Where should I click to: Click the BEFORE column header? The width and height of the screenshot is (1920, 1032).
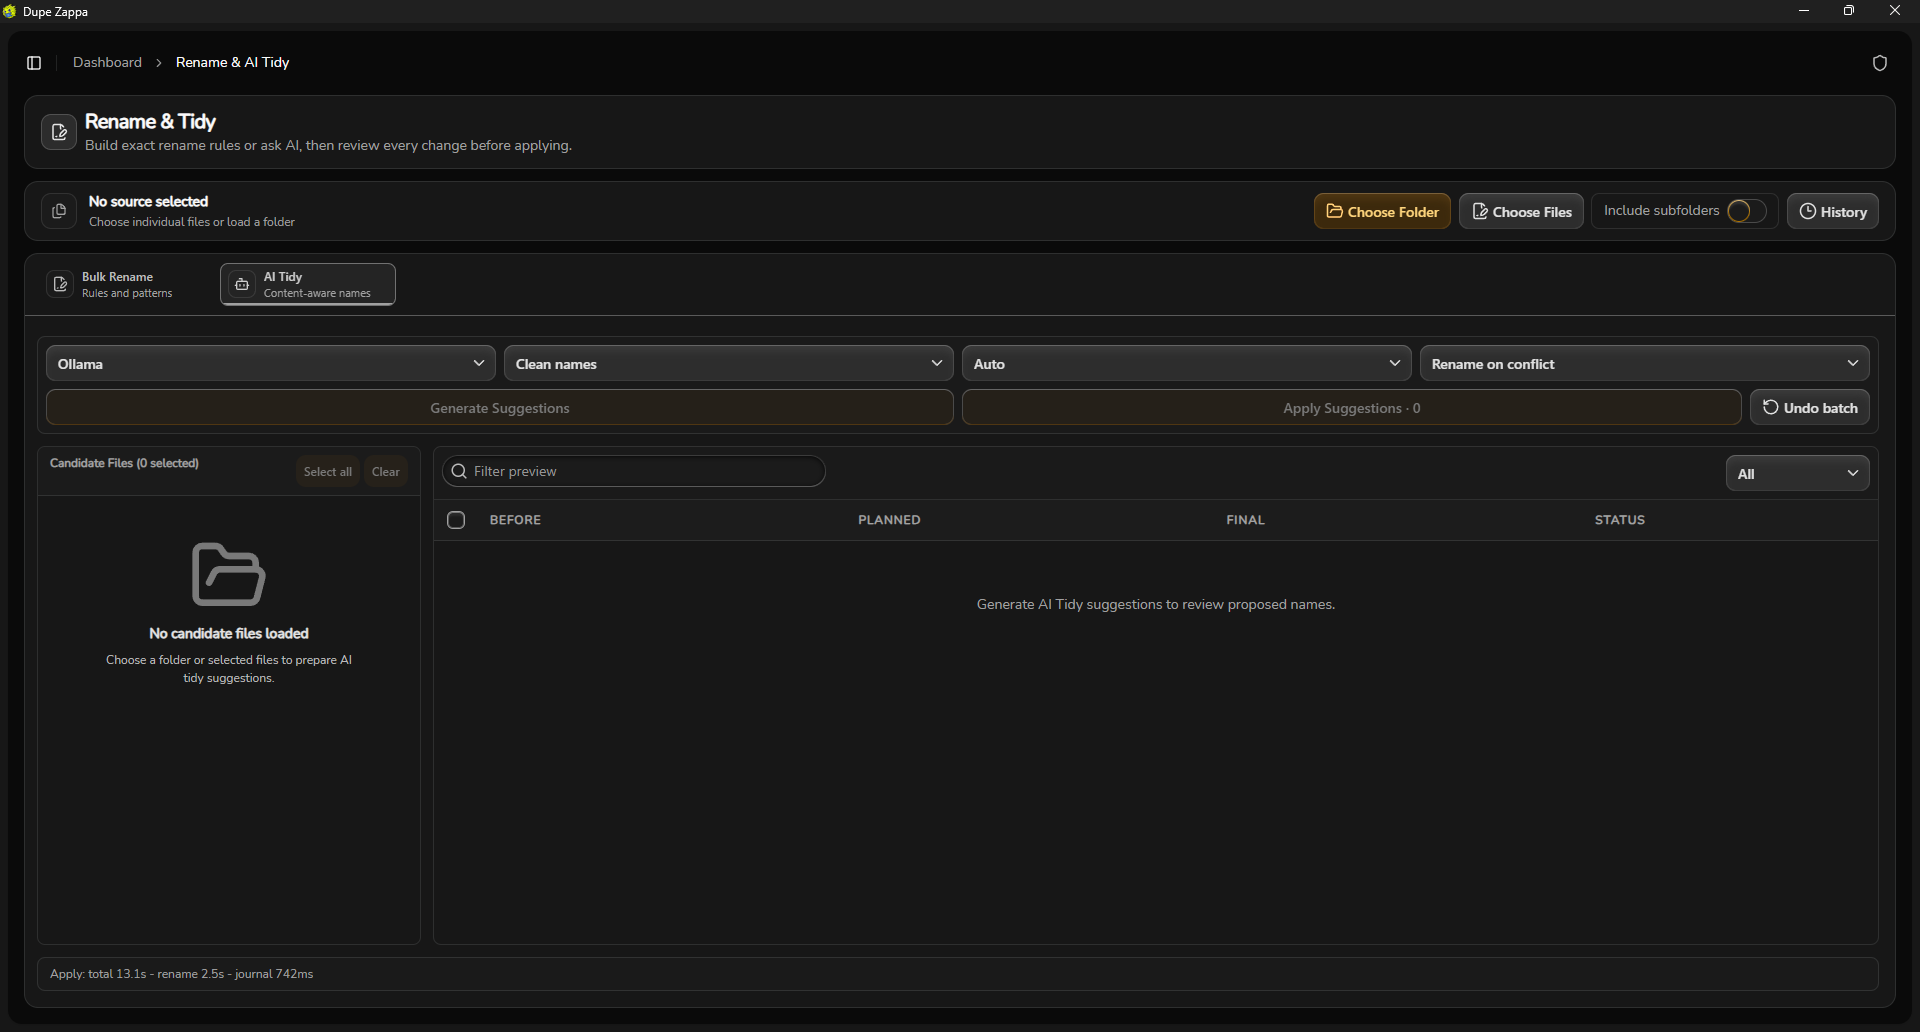click(x=515, y=520)
